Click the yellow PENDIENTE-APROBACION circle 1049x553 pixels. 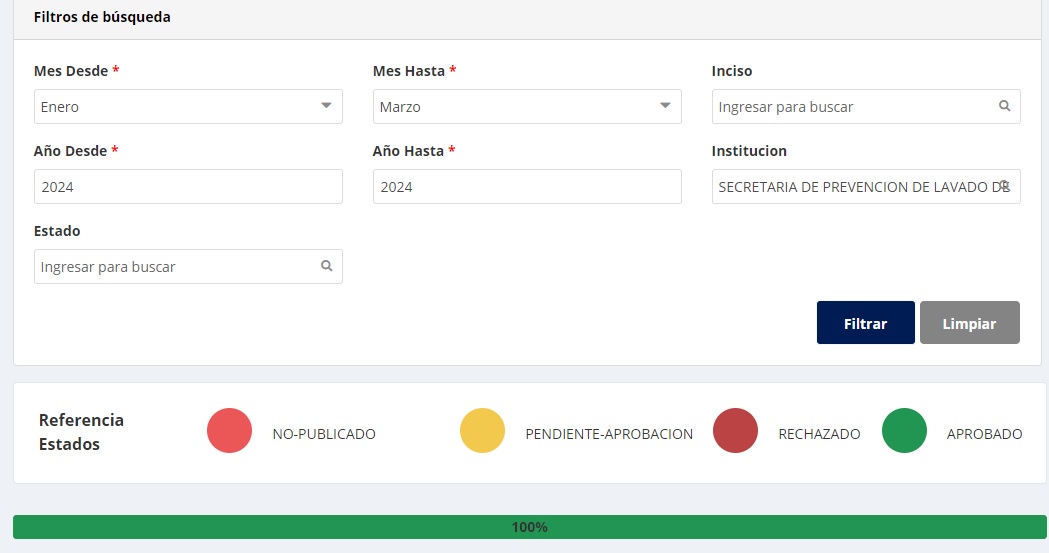482,431
